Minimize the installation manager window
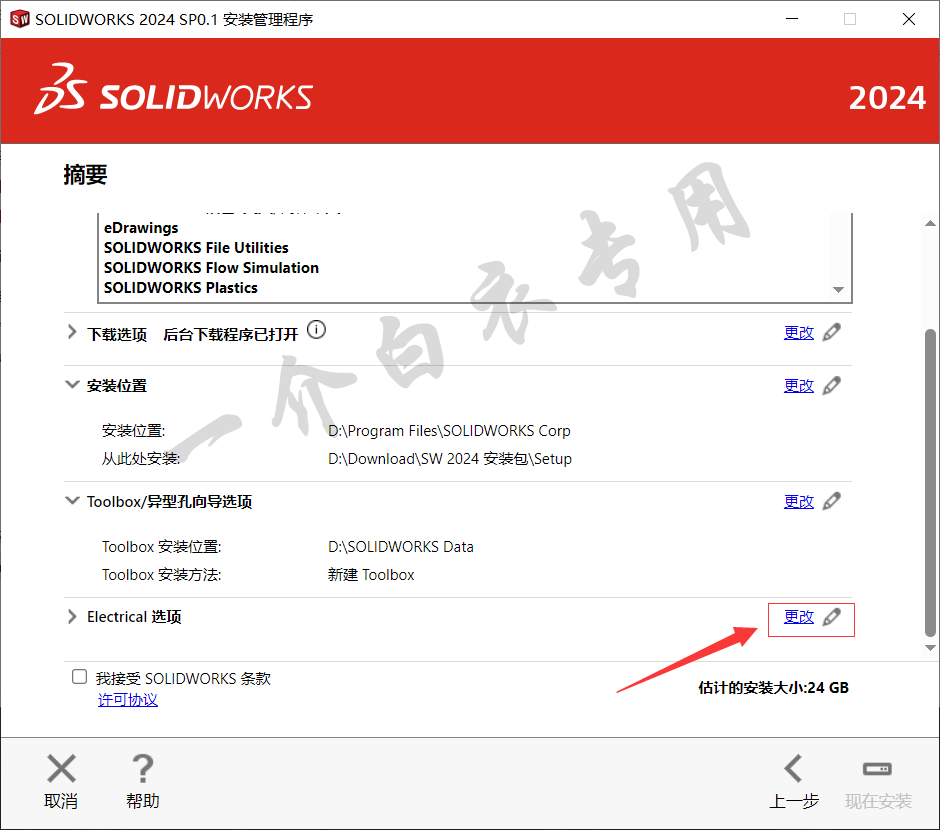 (792, 19)
